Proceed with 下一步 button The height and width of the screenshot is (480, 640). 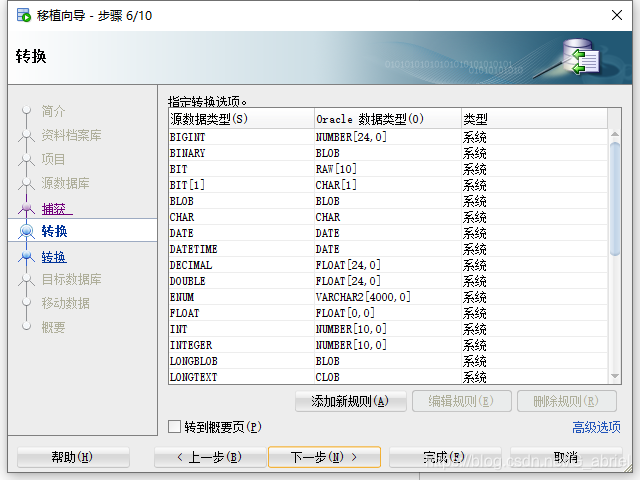[x=324, y=457]
